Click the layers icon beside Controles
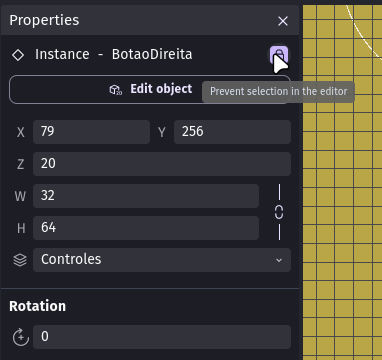Screen dimensions: 382x360 [20, 260]
